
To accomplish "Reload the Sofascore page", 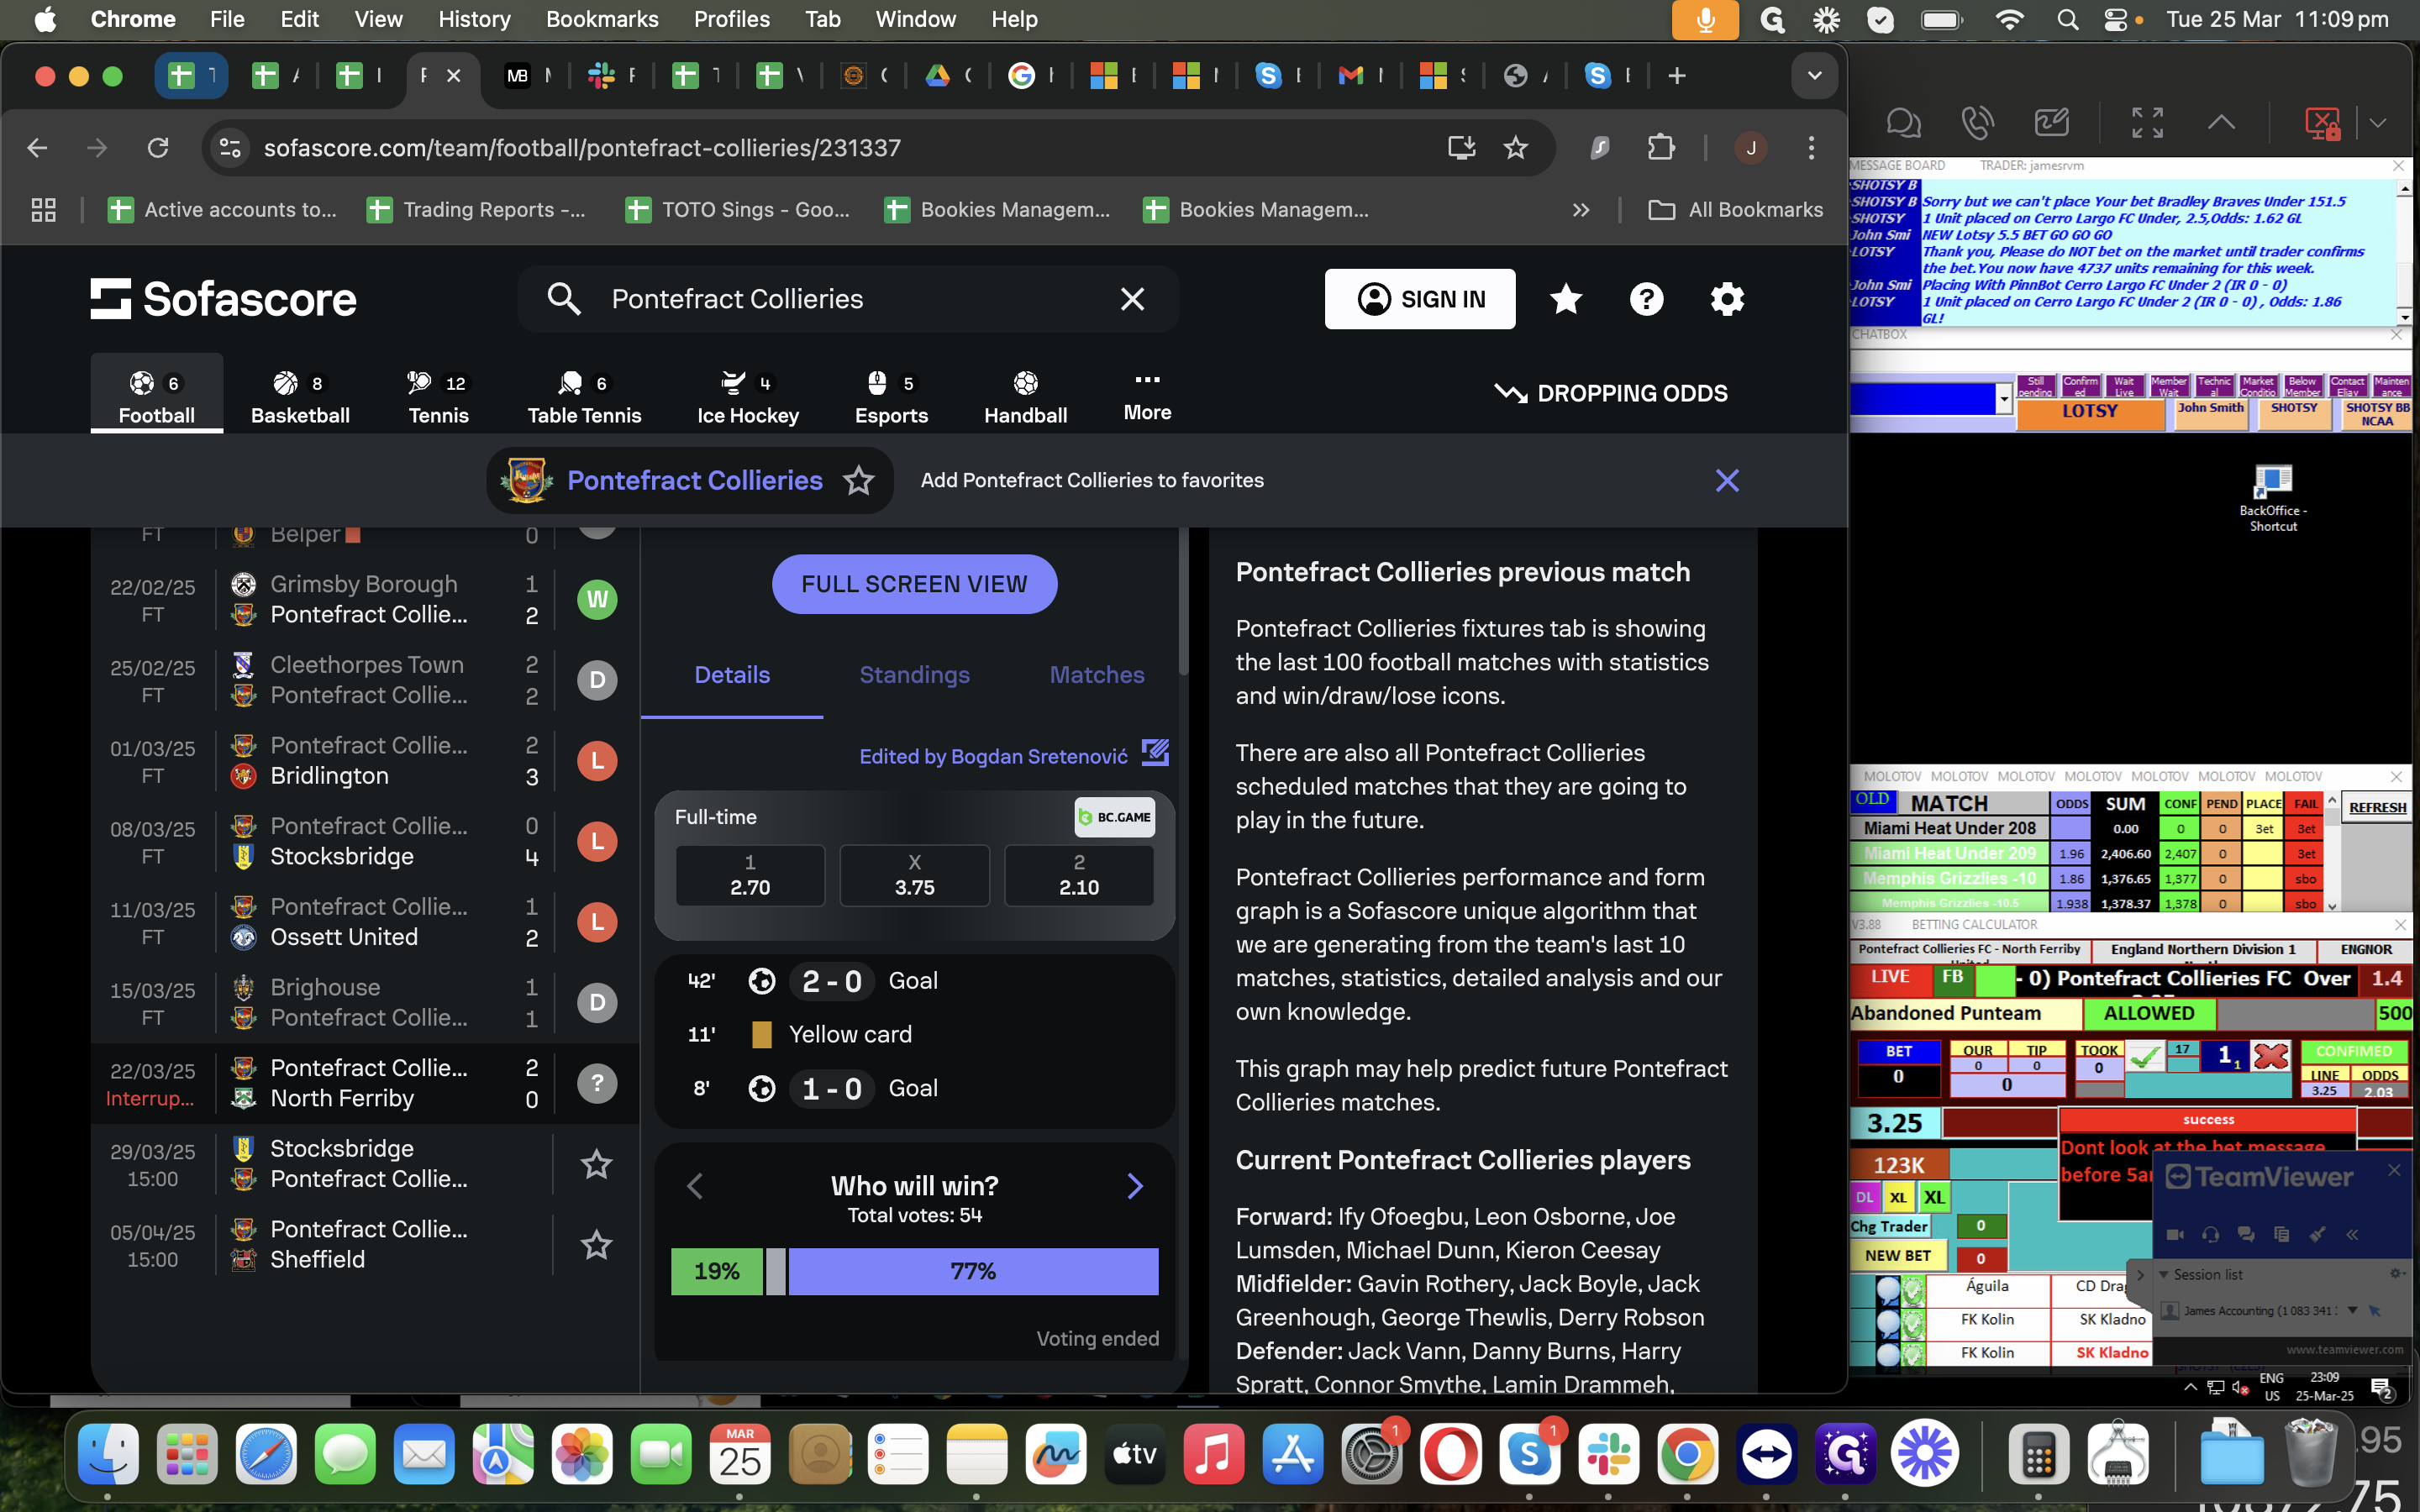I will [158, 148].
